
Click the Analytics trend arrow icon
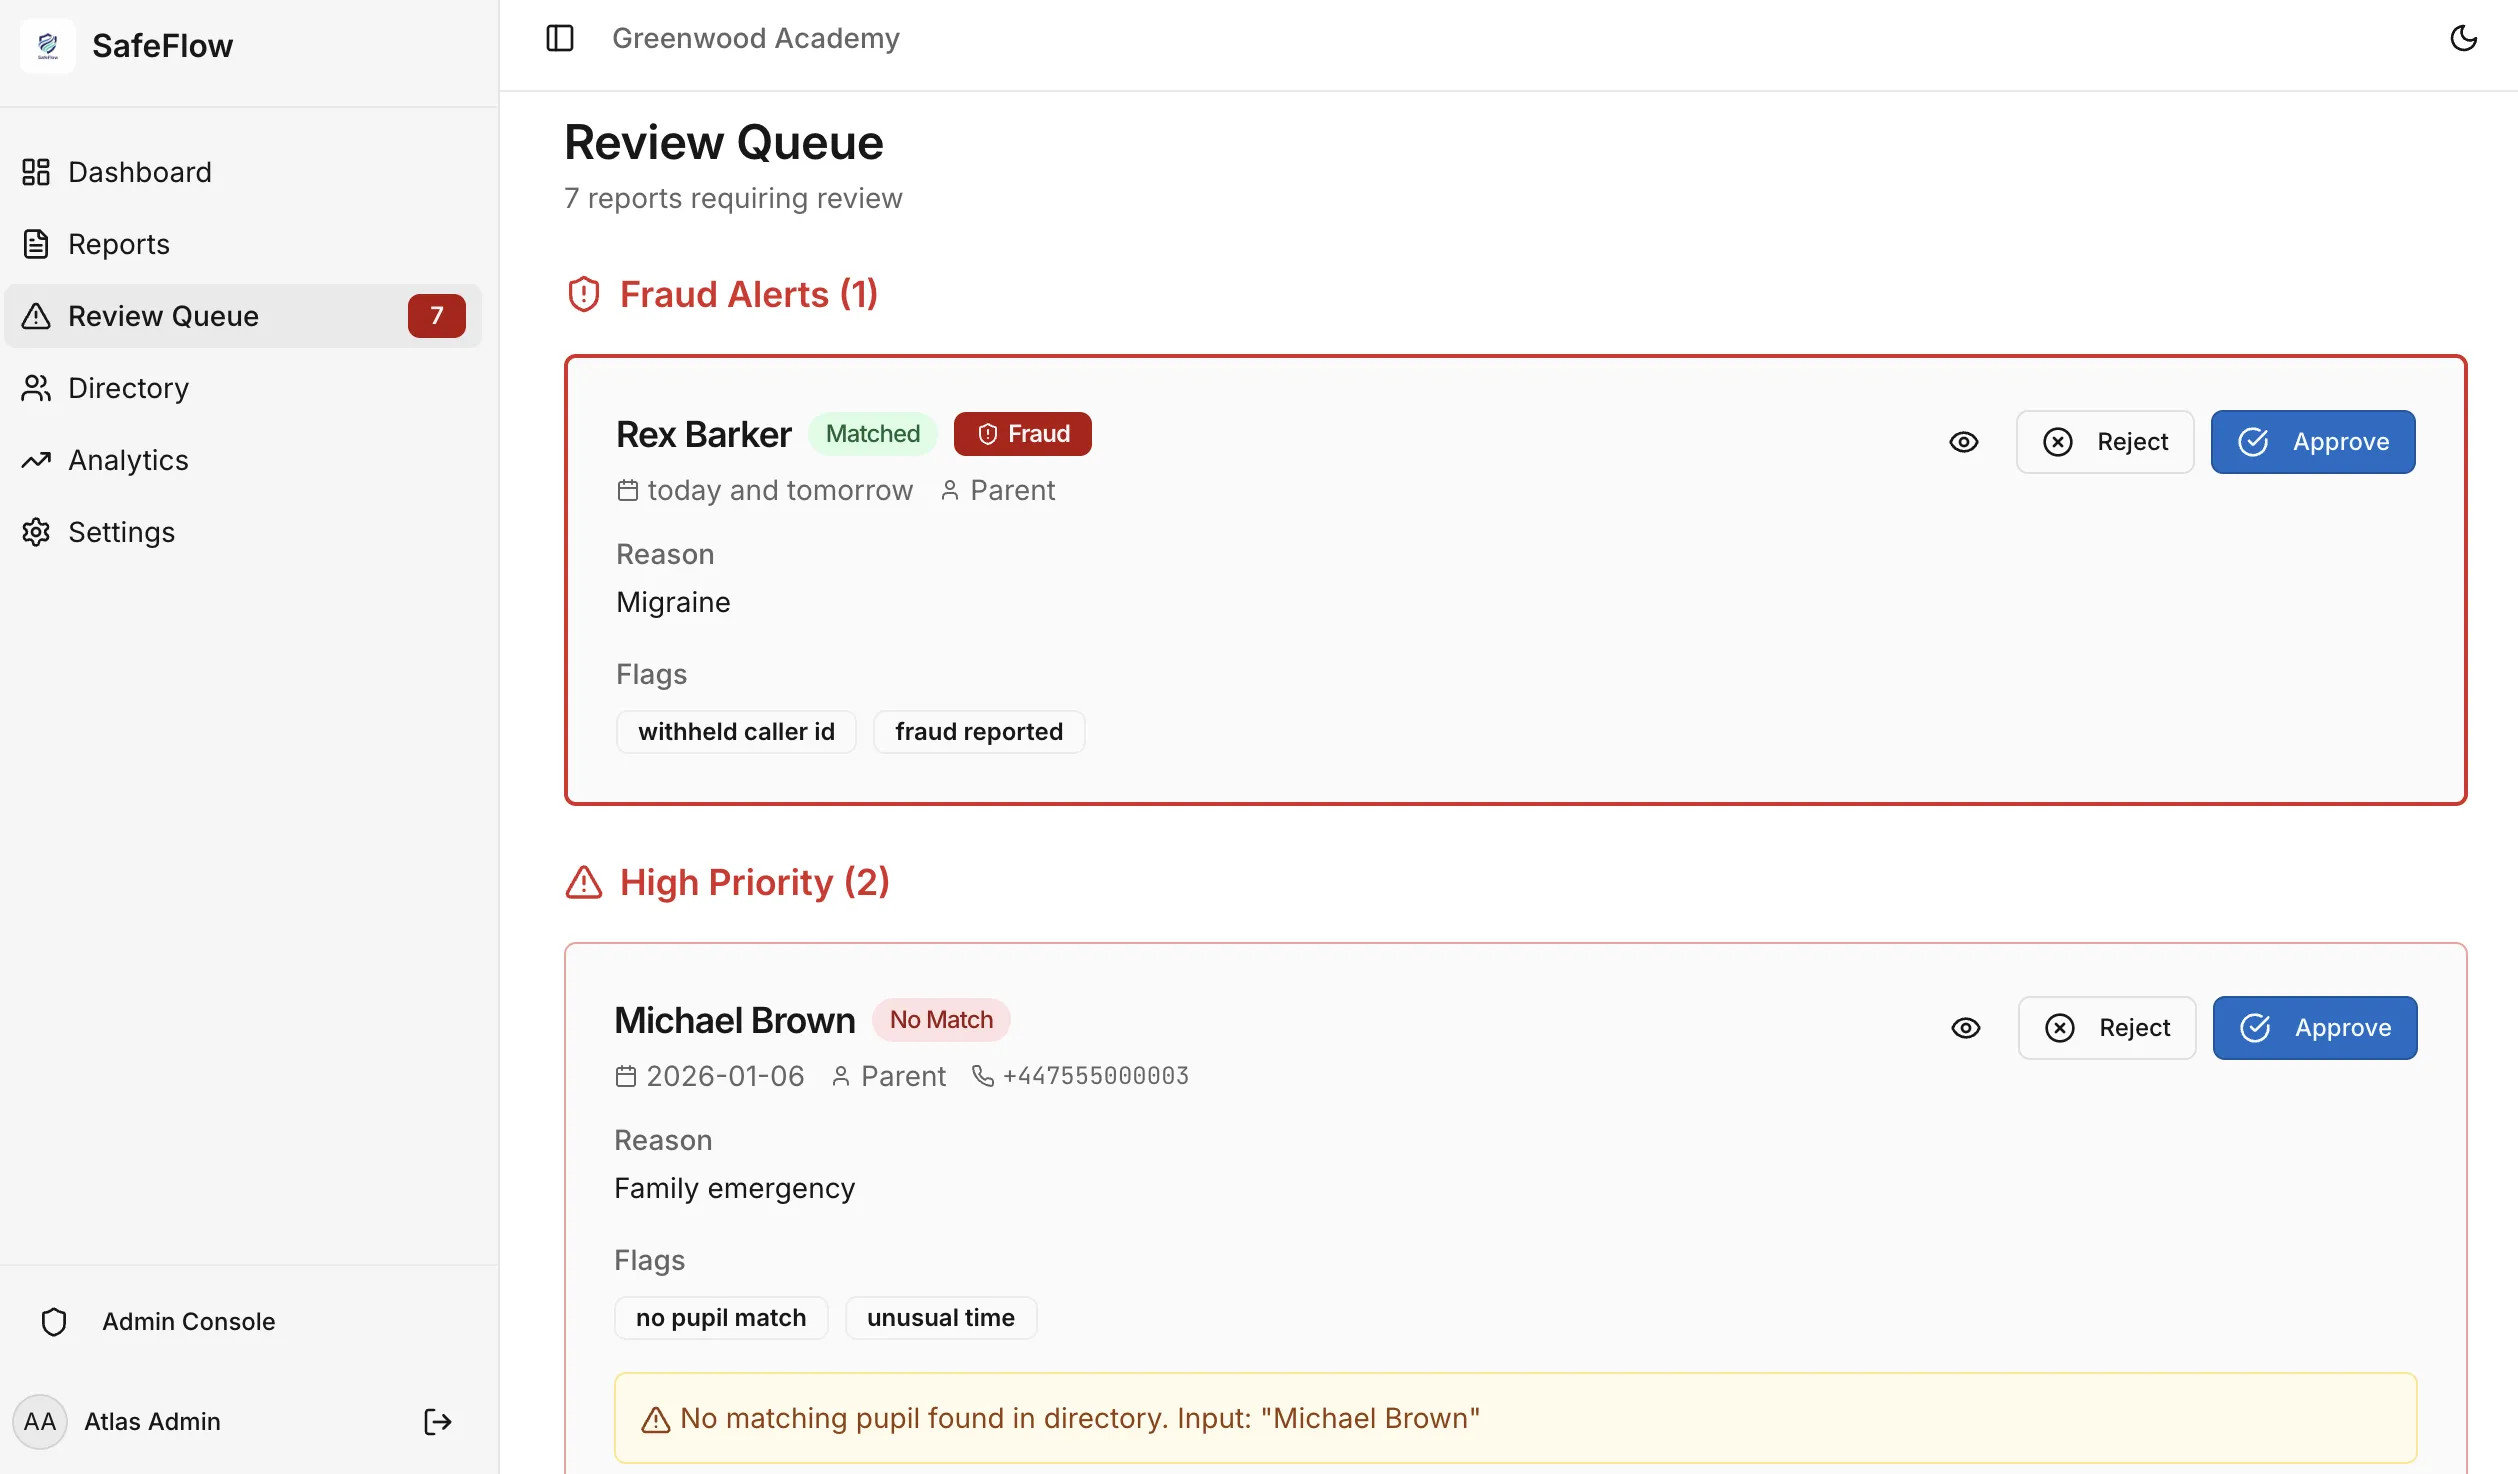(x=36, y=460)
